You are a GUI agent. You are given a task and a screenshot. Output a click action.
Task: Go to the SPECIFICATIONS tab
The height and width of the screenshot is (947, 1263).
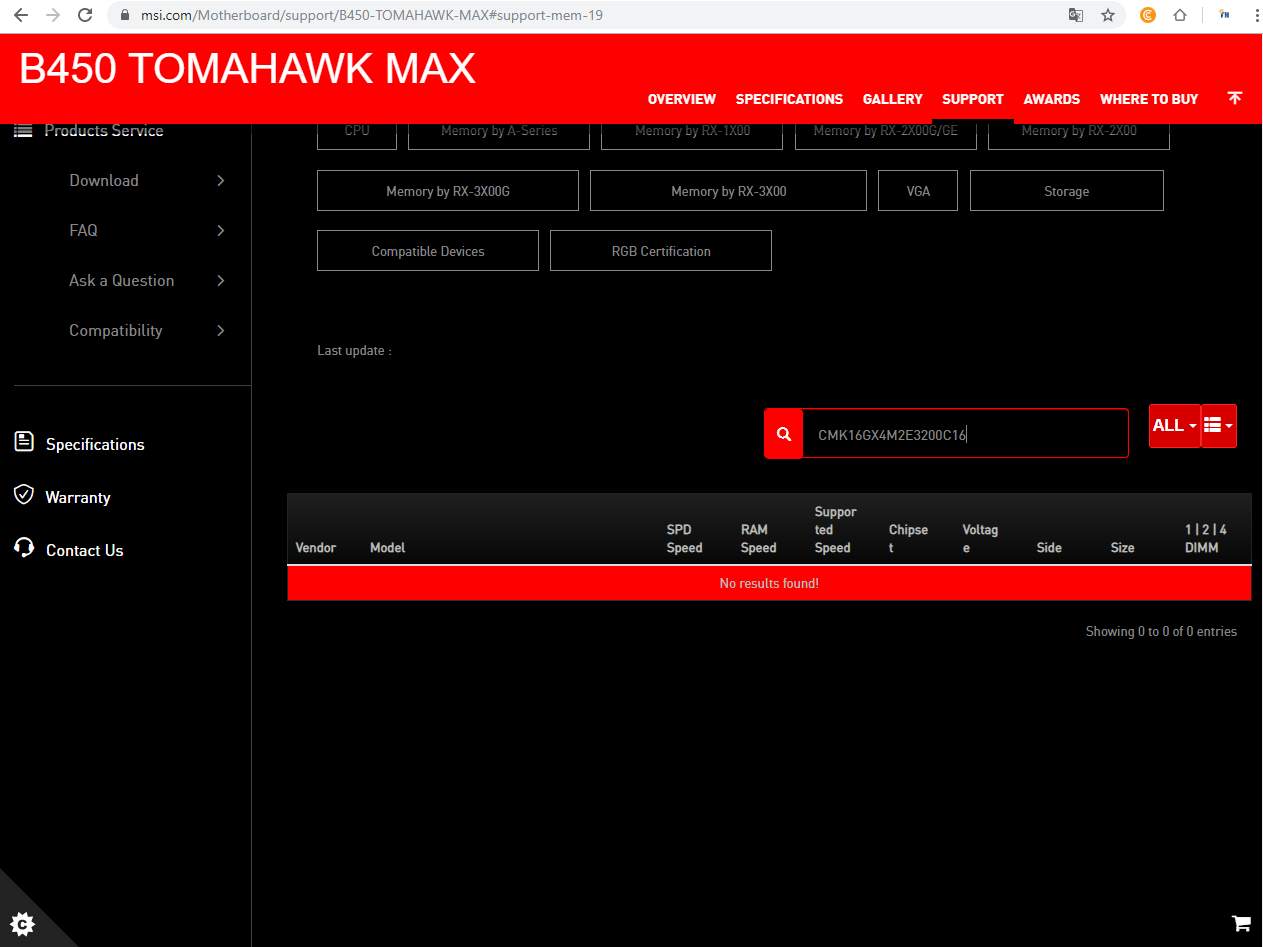pyautogui.click(x=789, y=99)
